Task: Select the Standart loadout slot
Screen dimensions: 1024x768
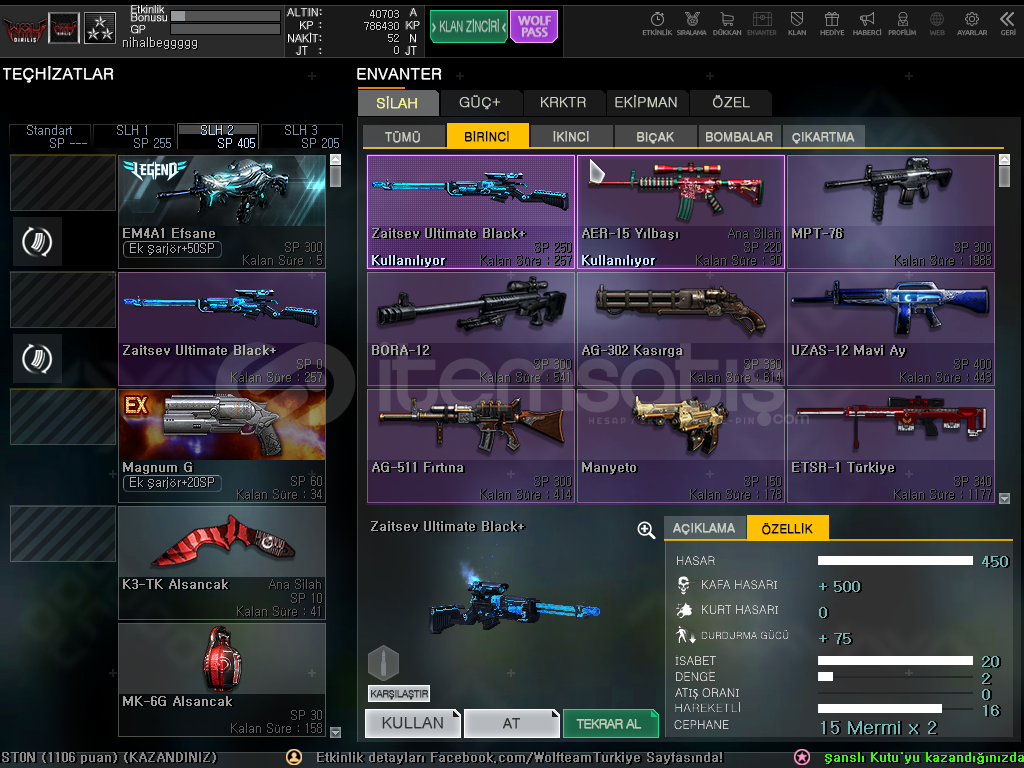Action: tap(50, 136)
